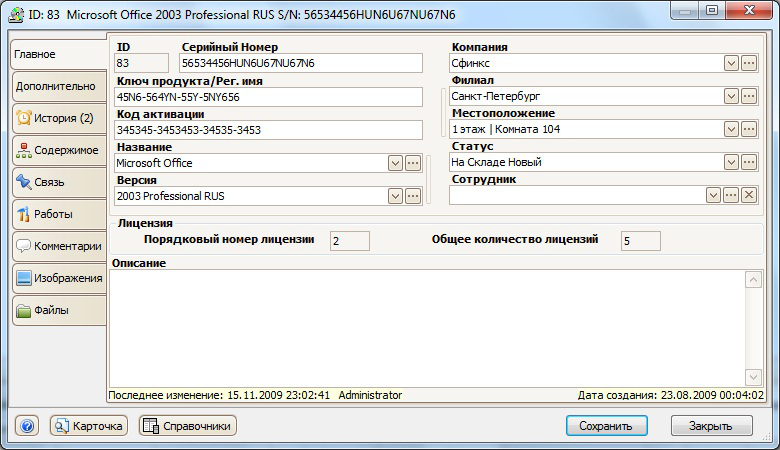Expand the Компания dropdown list
The image size is (780, 450).
tap(731, 63)
